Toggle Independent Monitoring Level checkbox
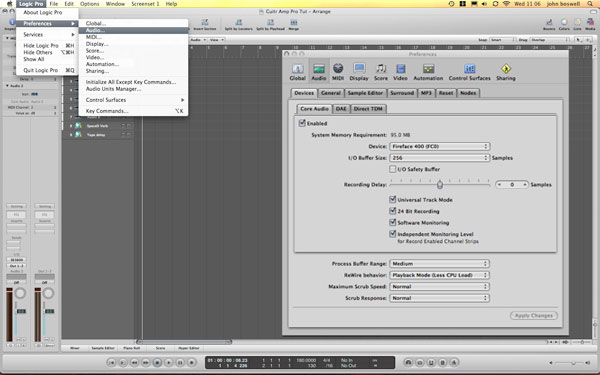 coord(392,234)
